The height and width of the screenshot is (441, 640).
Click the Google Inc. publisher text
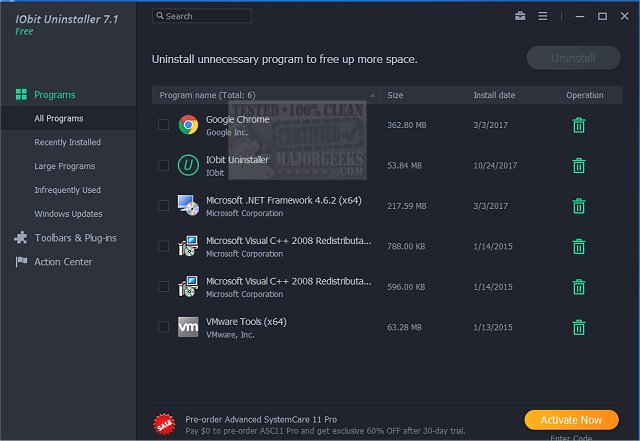[x=227, y=132]
